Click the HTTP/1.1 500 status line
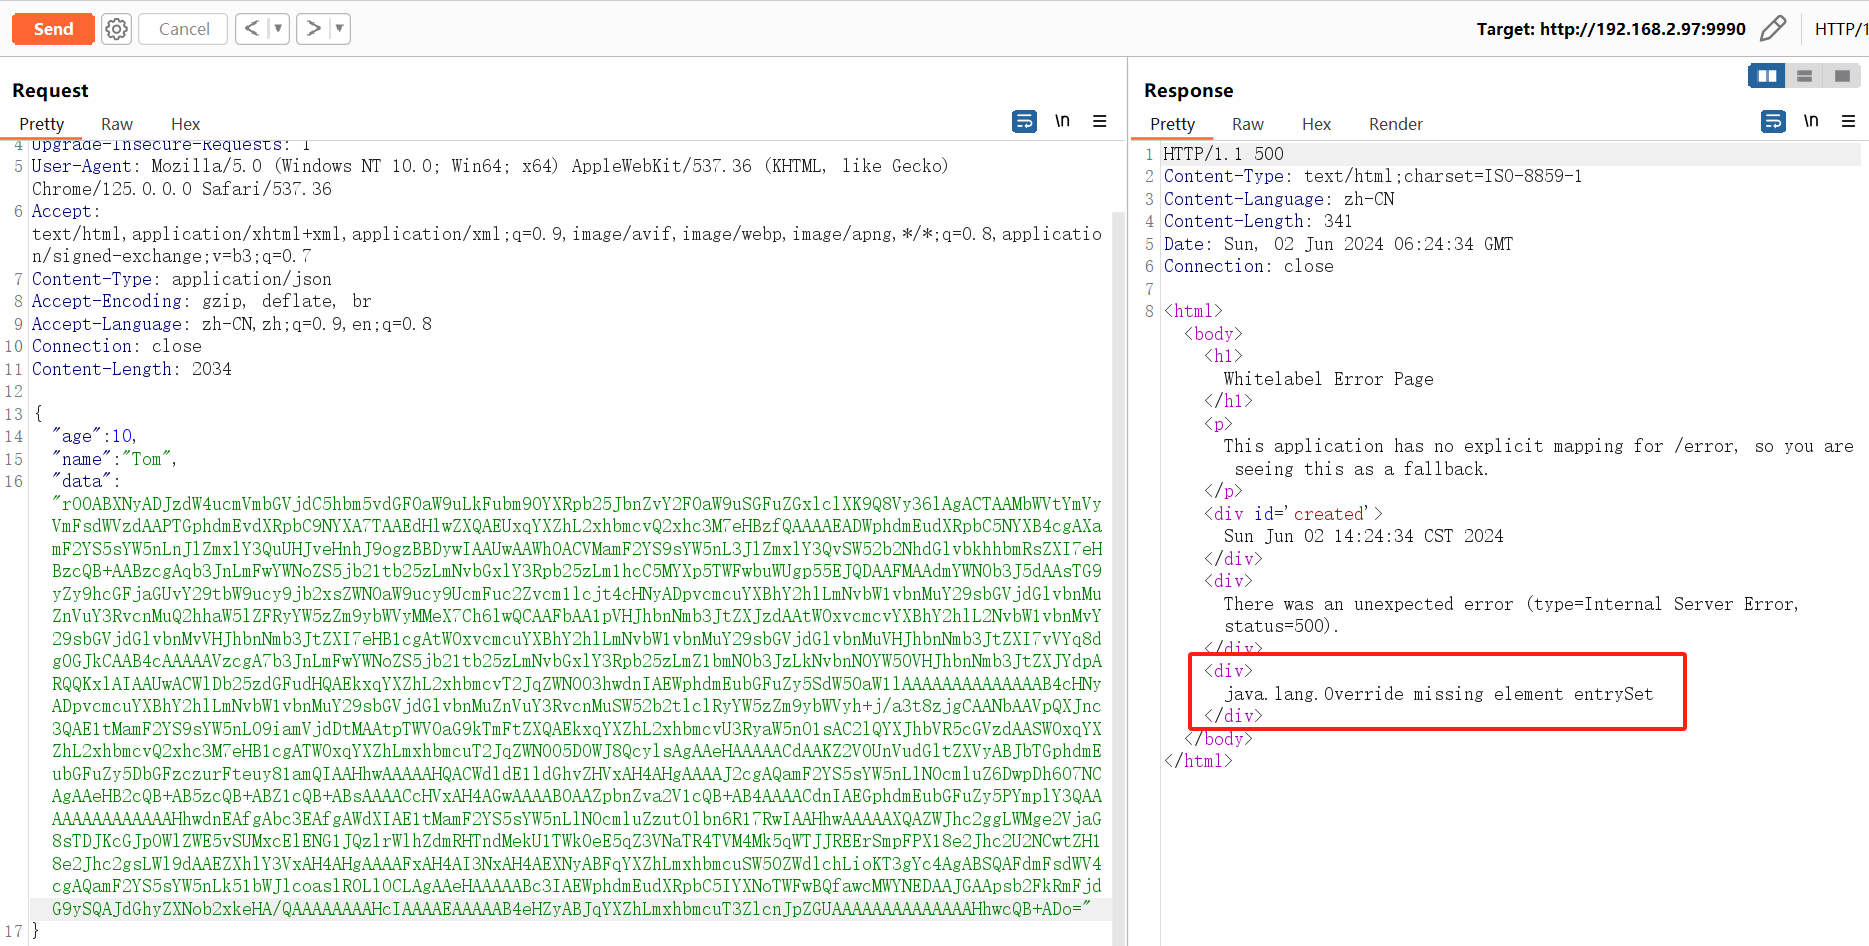 pyautogui.click(x=1223, y=154)
